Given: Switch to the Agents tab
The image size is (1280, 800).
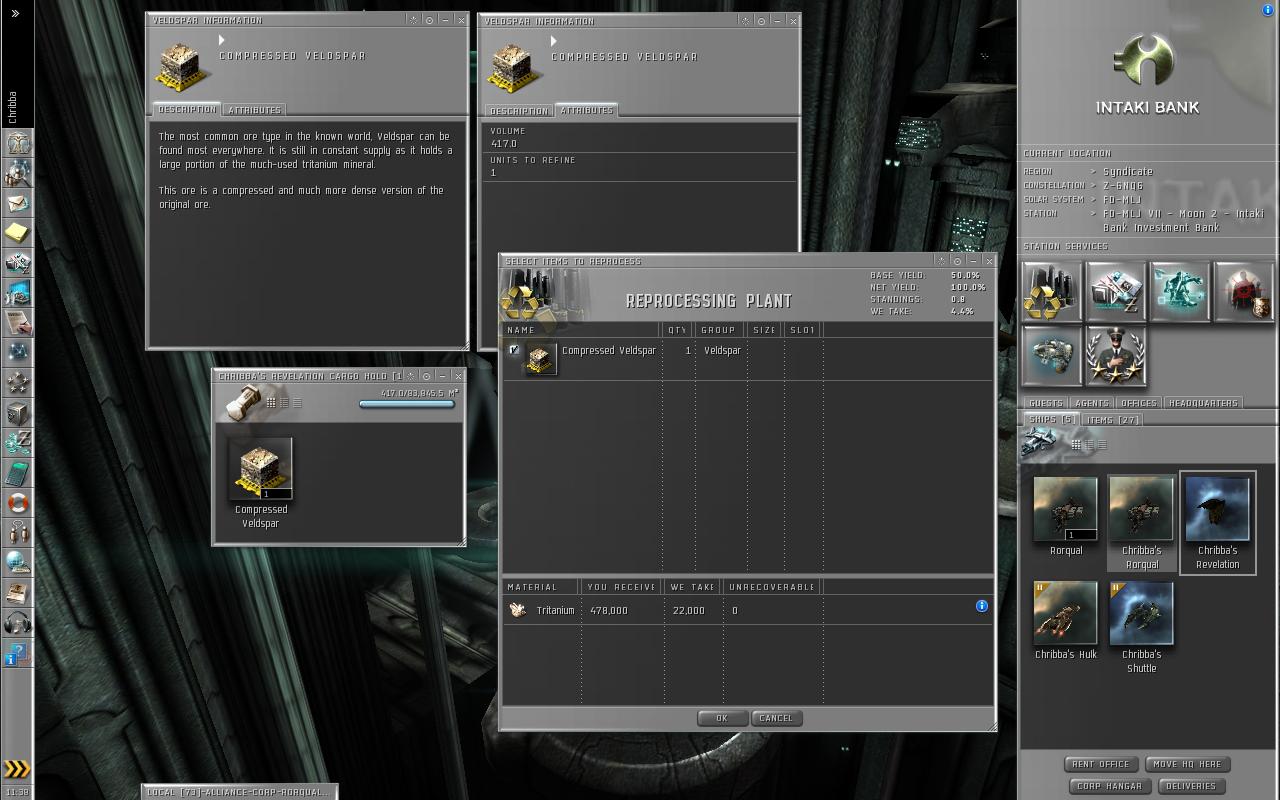Looking at the screenshot, I should (x=1091, y=403).
